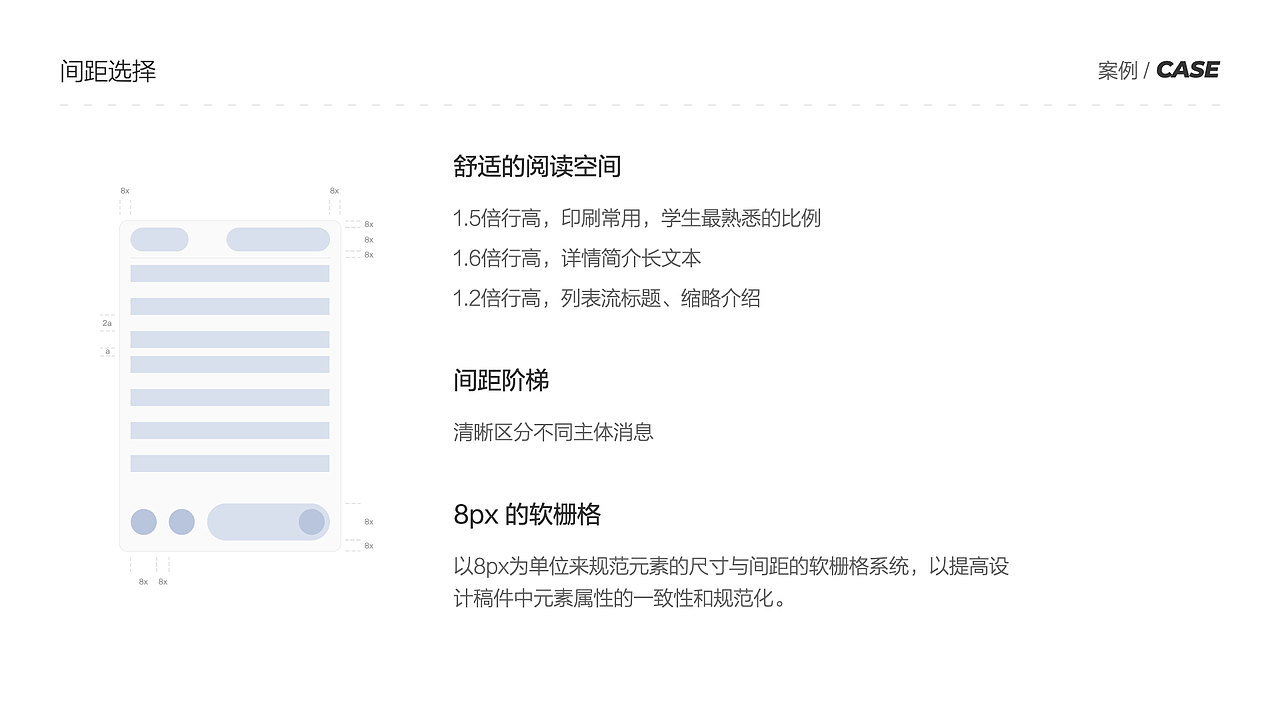1280x720 pixels.
Task: Click the CASE logo
Action: tap(1189, 70)
